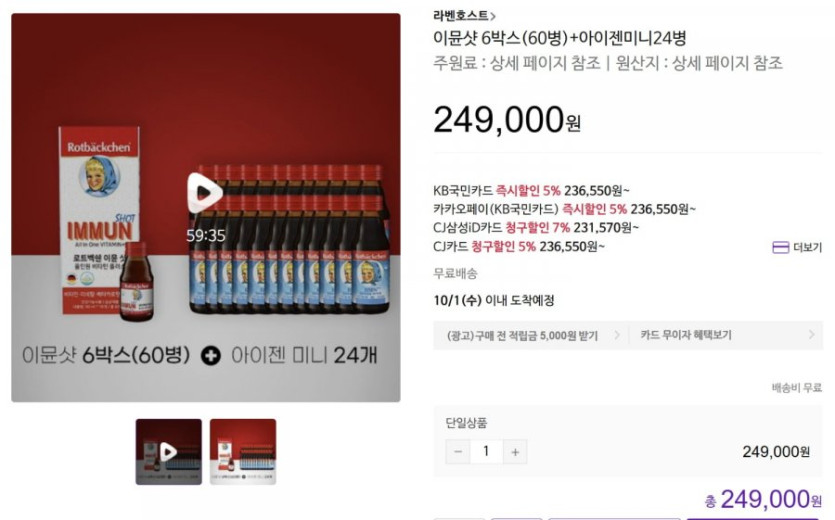Viewport: 835px width, 520px height.
Task: Open the 라벤호스트 brand link
Action: click(x=460, y=15)
